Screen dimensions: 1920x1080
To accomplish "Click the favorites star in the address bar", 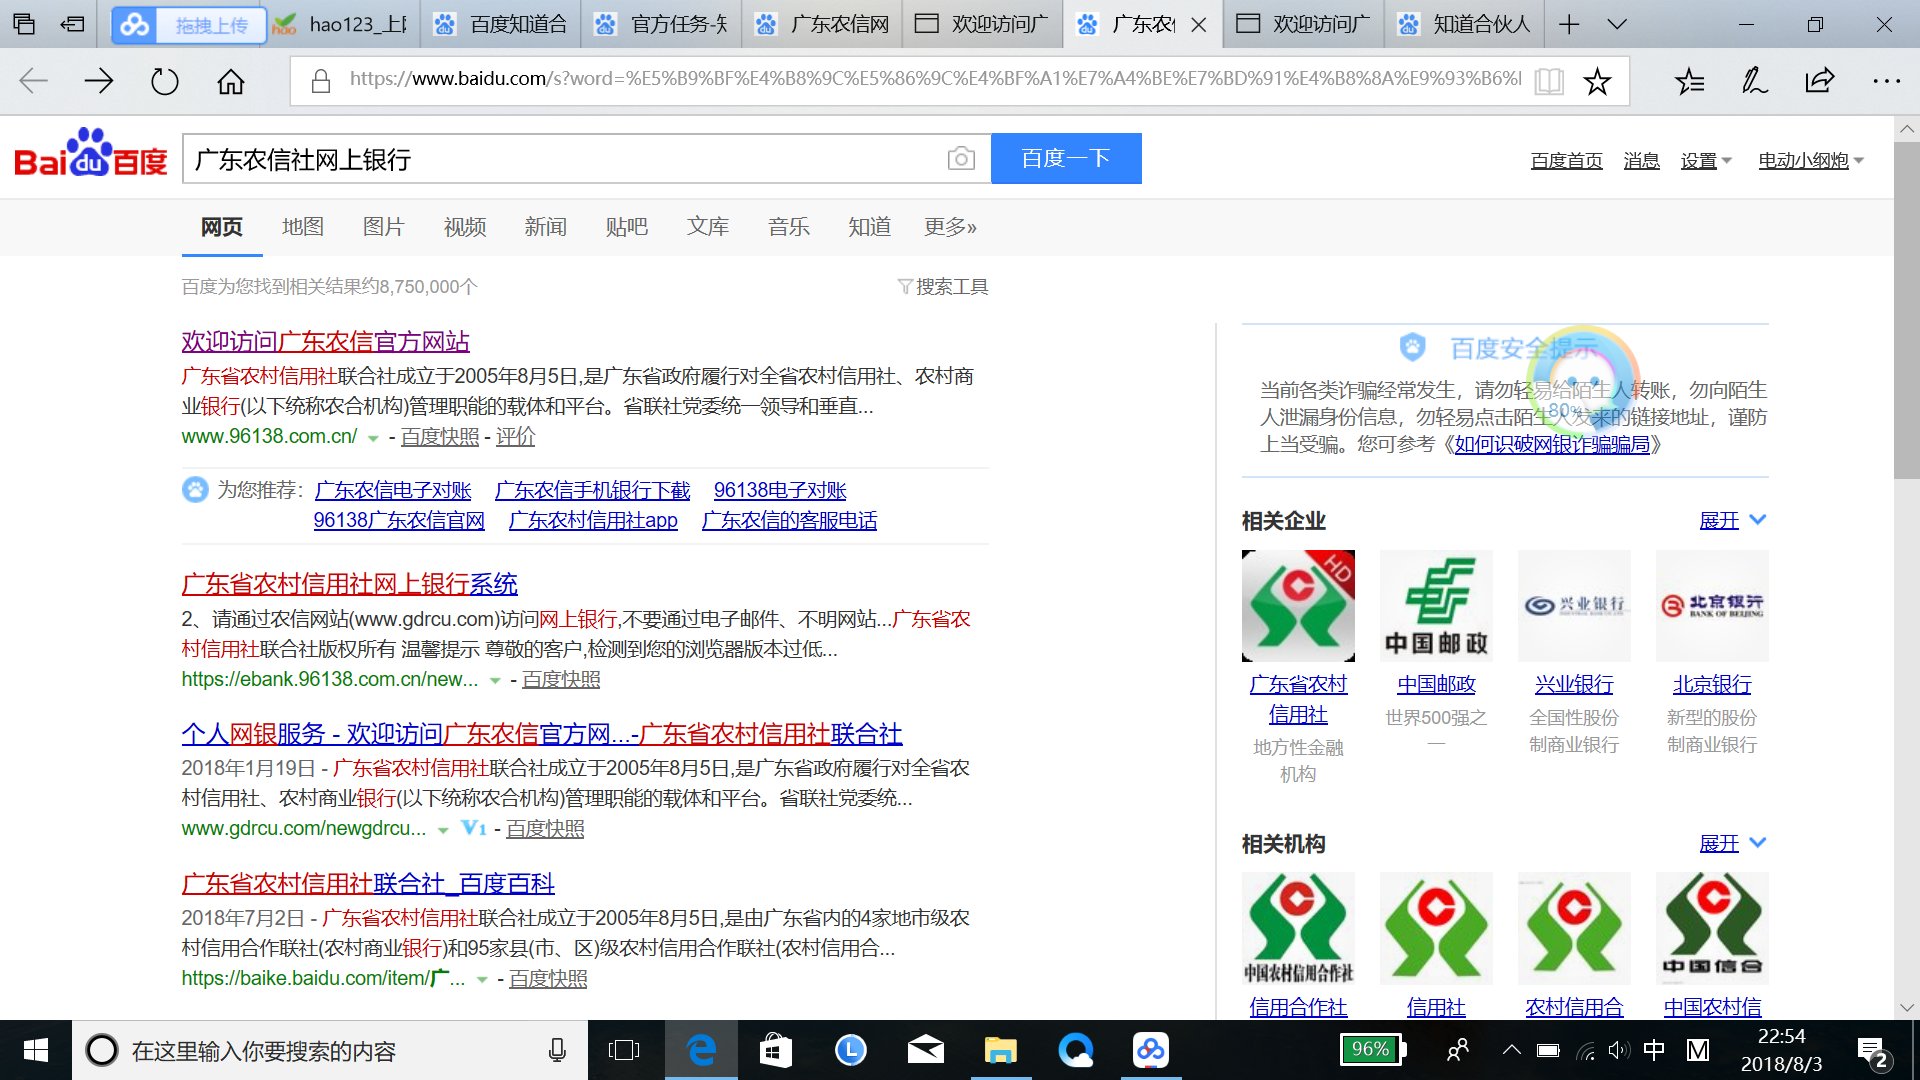I will [1597, 81].
